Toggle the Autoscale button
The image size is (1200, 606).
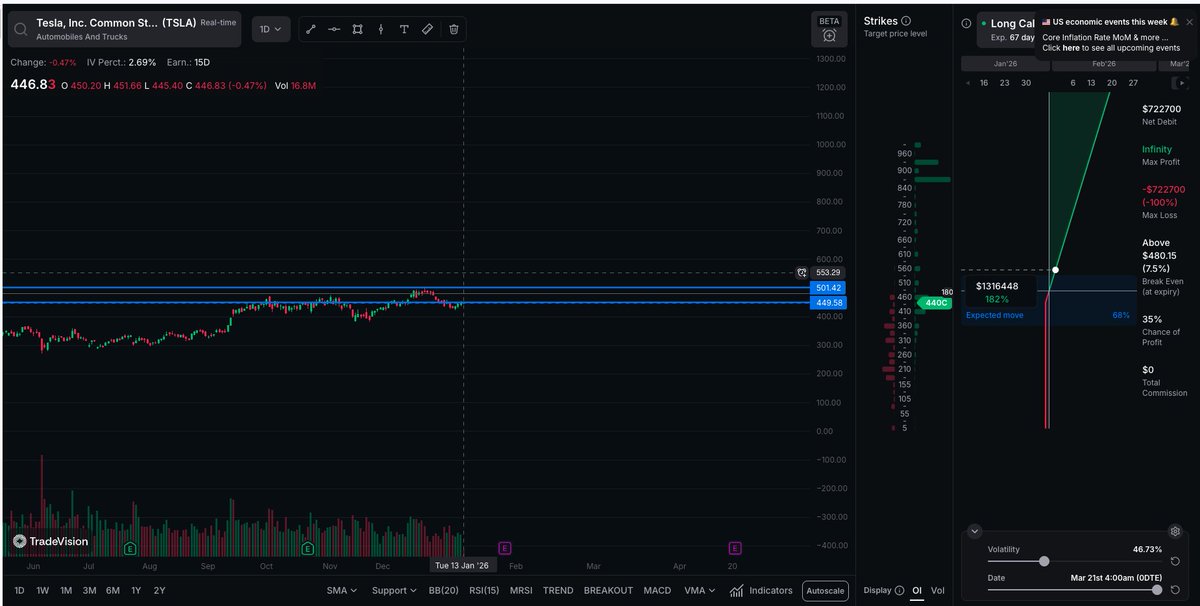click(825, 591)
